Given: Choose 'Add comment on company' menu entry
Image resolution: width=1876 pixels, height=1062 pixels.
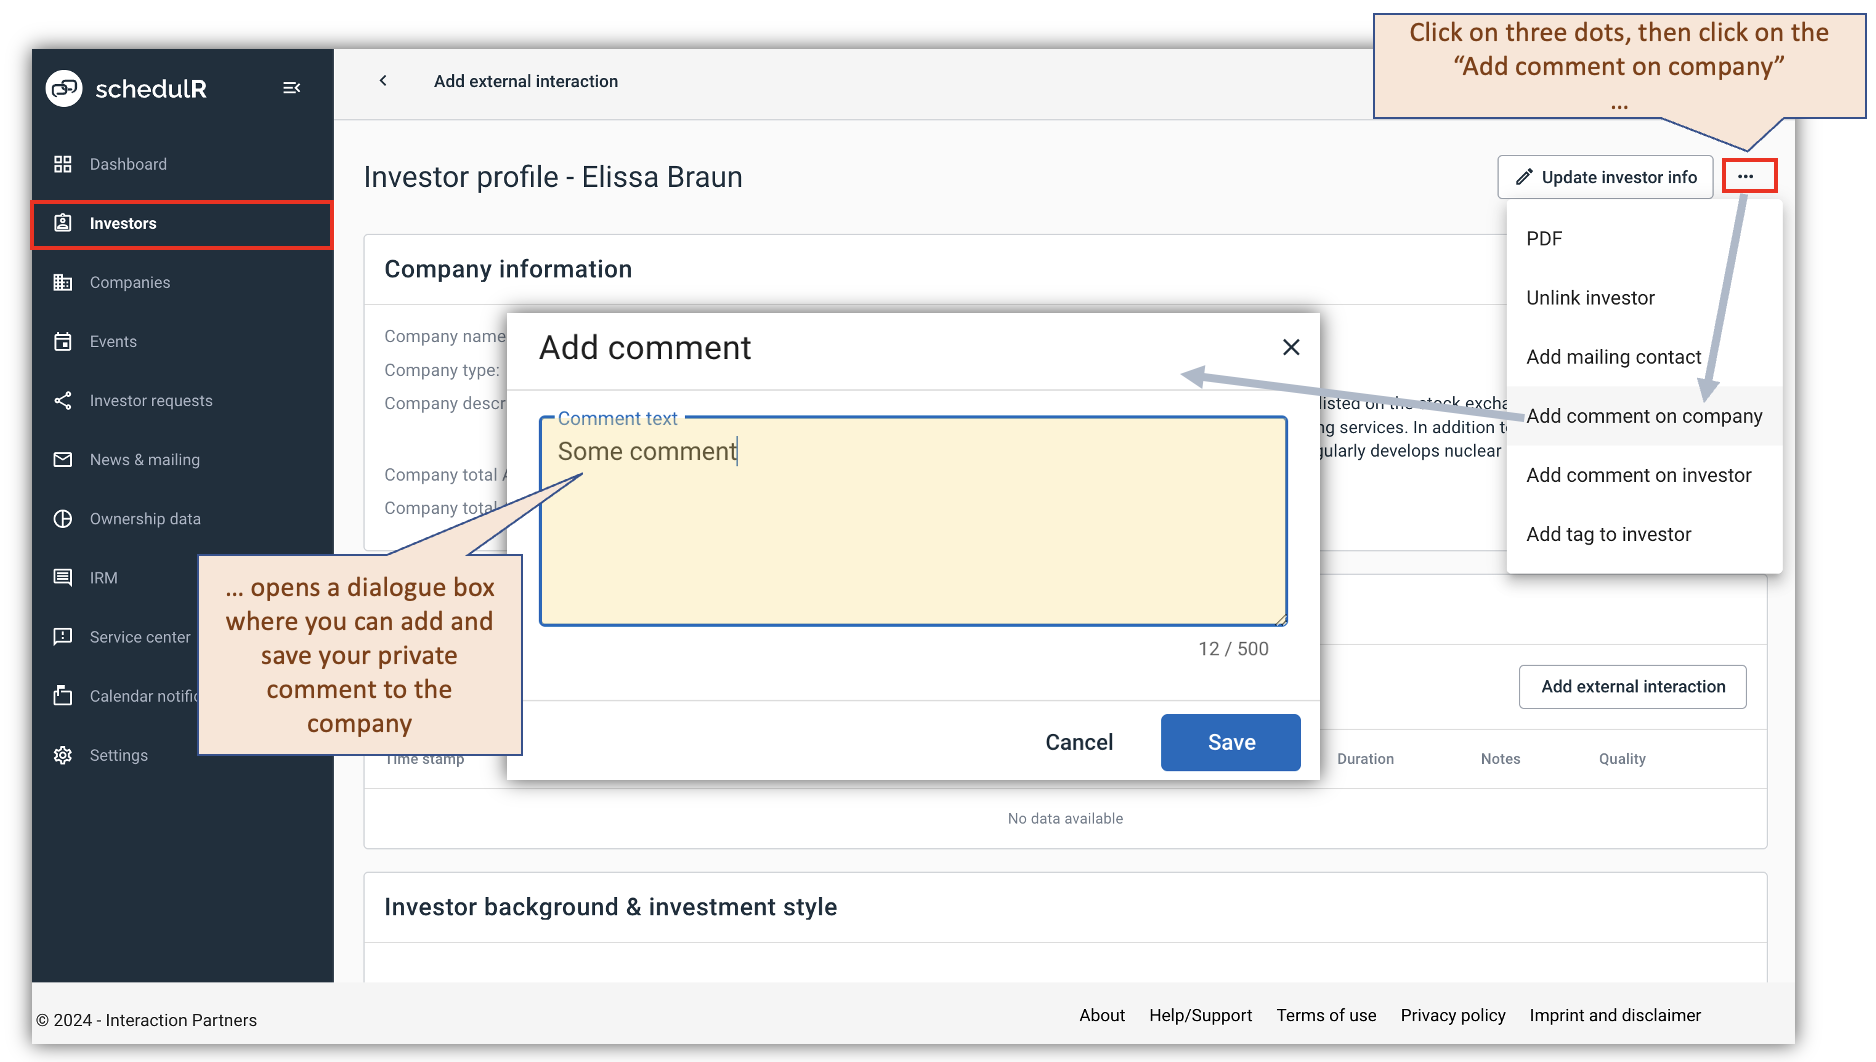Looking at the screenshot, I should tap(1644, 416).
